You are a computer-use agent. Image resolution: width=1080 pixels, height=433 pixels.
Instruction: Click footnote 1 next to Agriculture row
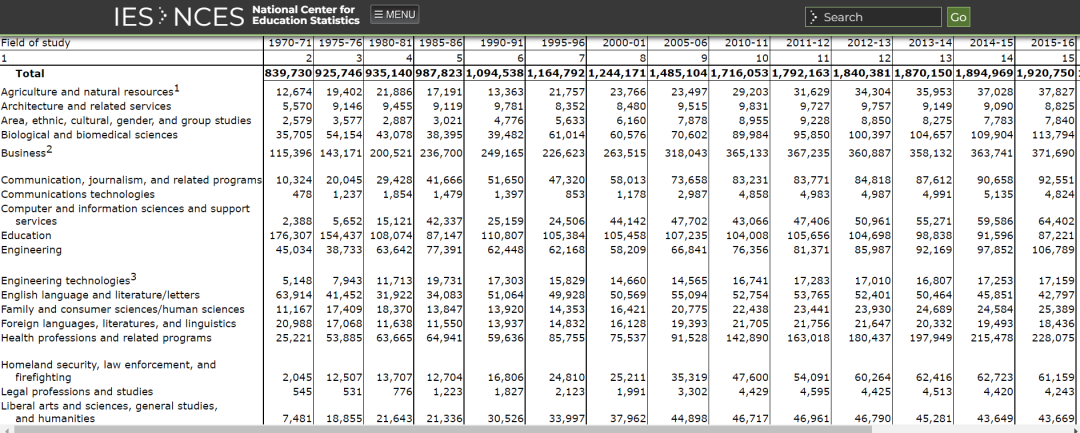tap(177, 88)
